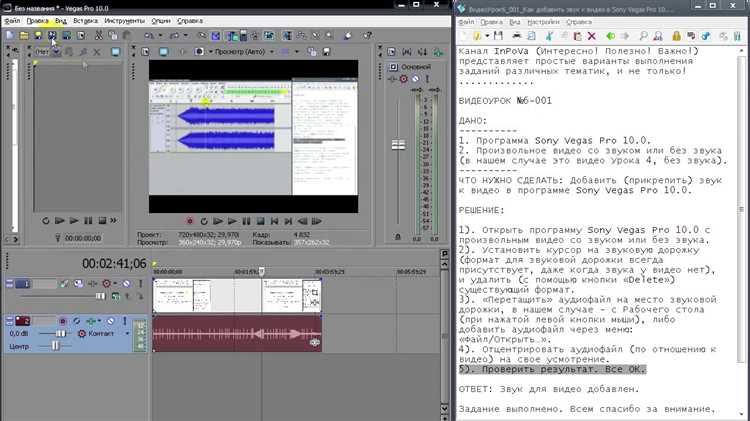This screenshot has height=421, width=750.
Task: Click the padlock icon in text editor toolbar
Action: click(x=676, y=36)
